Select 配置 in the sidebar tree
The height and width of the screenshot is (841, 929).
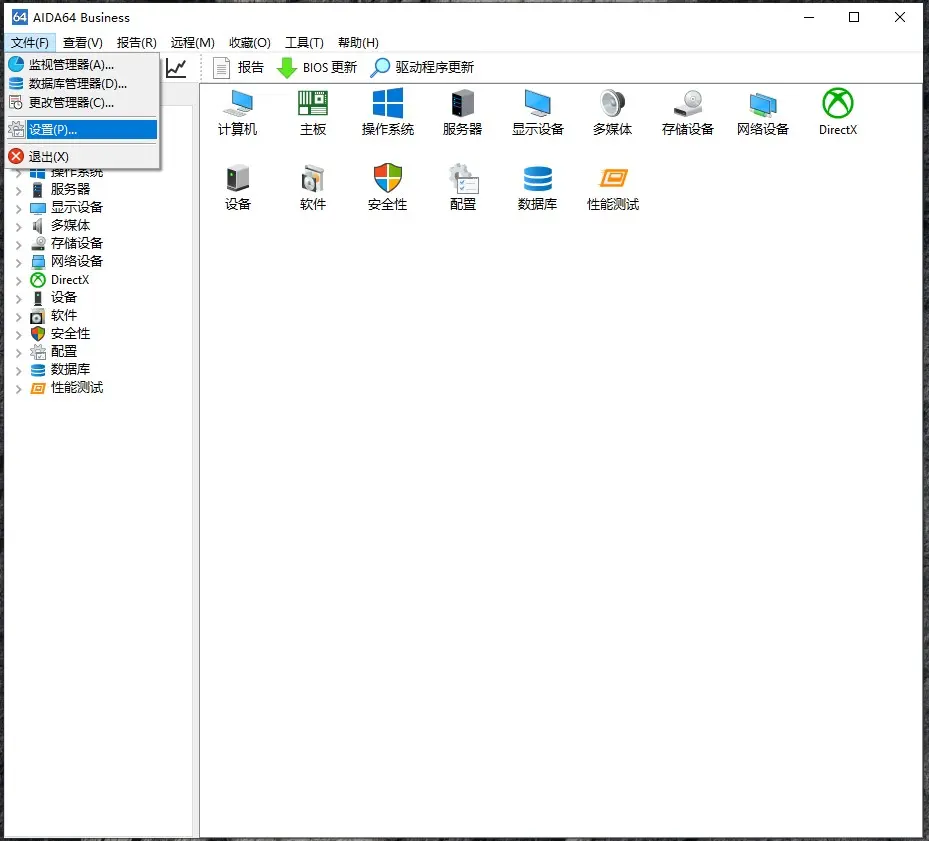click(64, 351)
